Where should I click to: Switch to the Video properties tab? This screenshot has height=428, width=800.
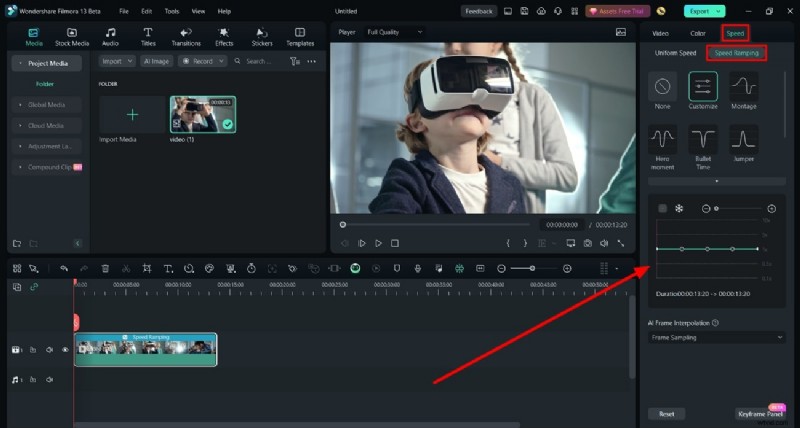660,33
